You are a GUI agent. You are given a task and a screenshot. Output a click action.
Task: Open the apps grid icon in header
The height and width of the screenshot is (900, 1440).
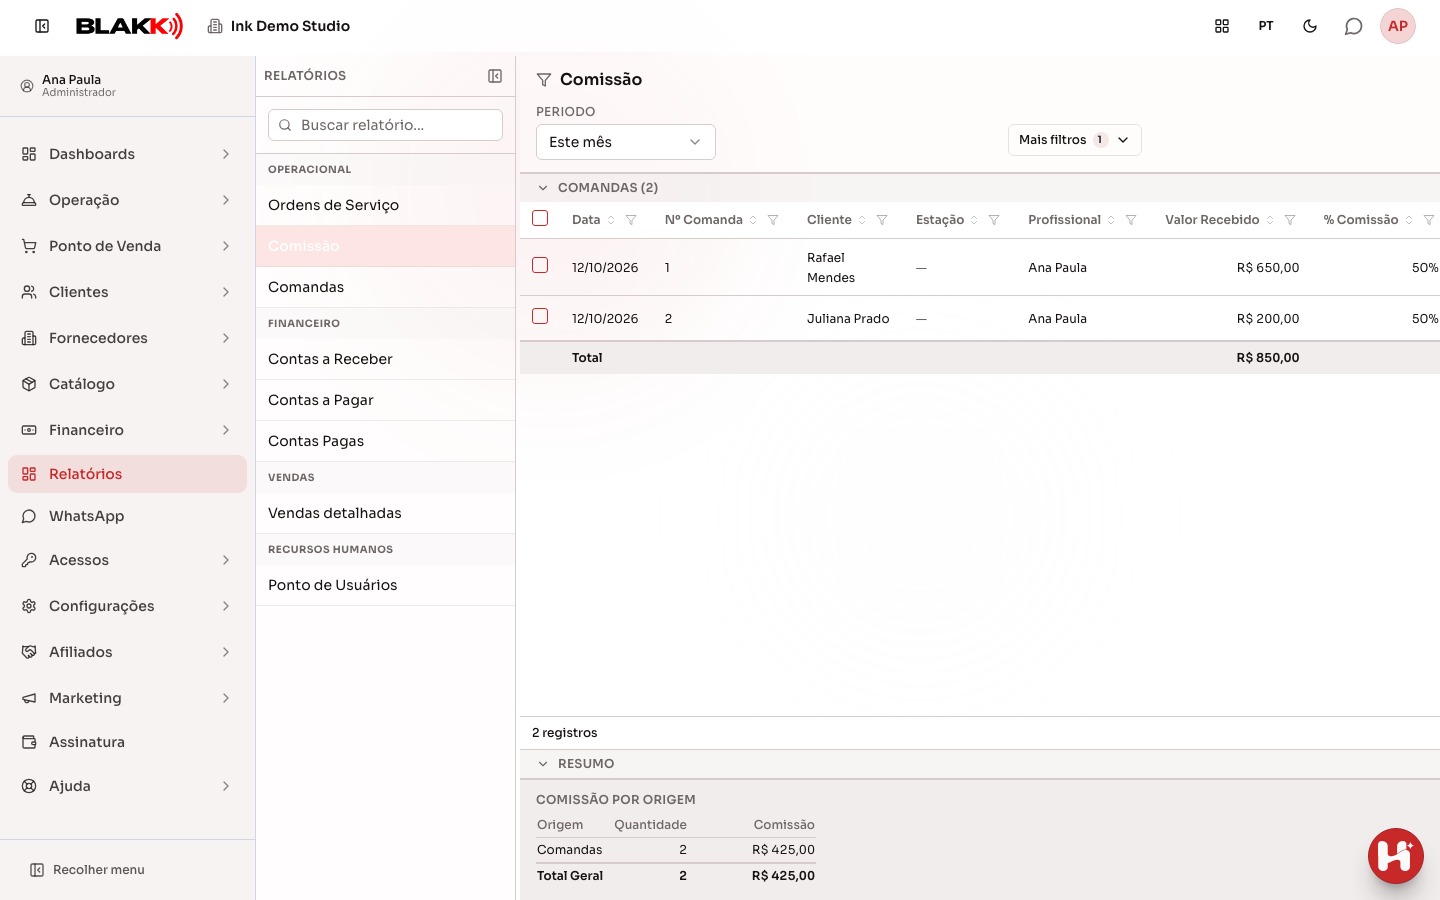[x=1222, y=26]
